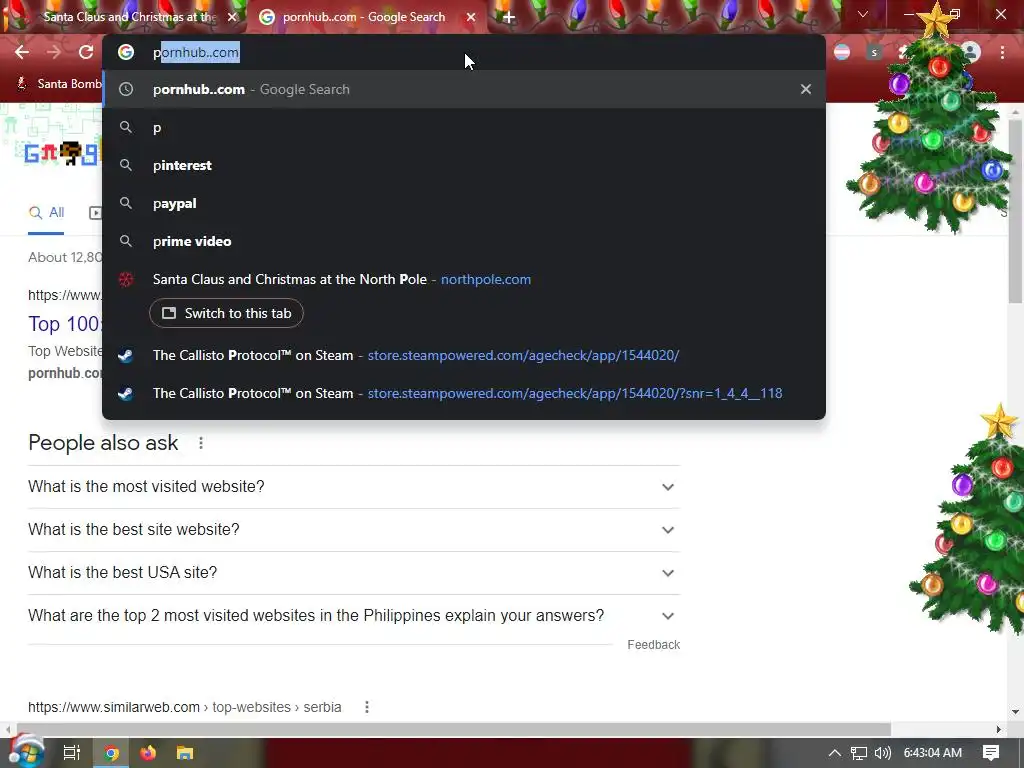Click the magnifier icon beside prime video
Image resolution: width=1024 pixels, height=768 pixels.
[126, 241]
